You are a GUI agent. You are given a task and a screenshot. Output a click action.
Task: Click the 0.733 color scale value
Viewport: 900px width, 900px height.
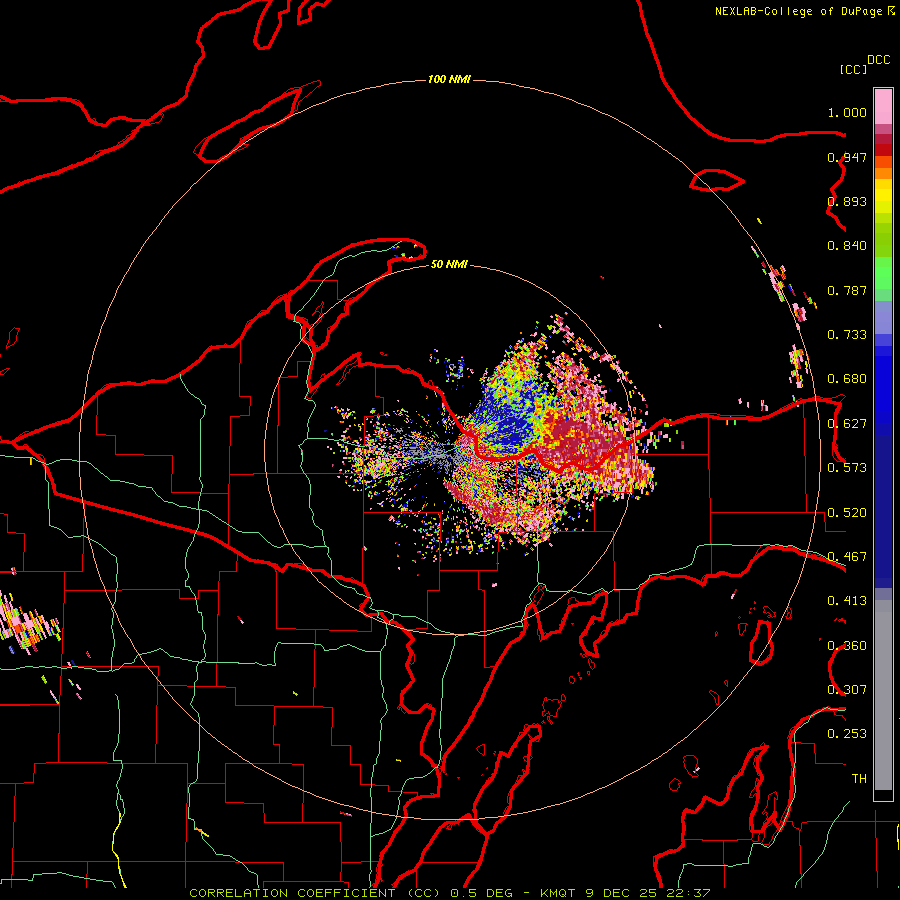(847, 335)
